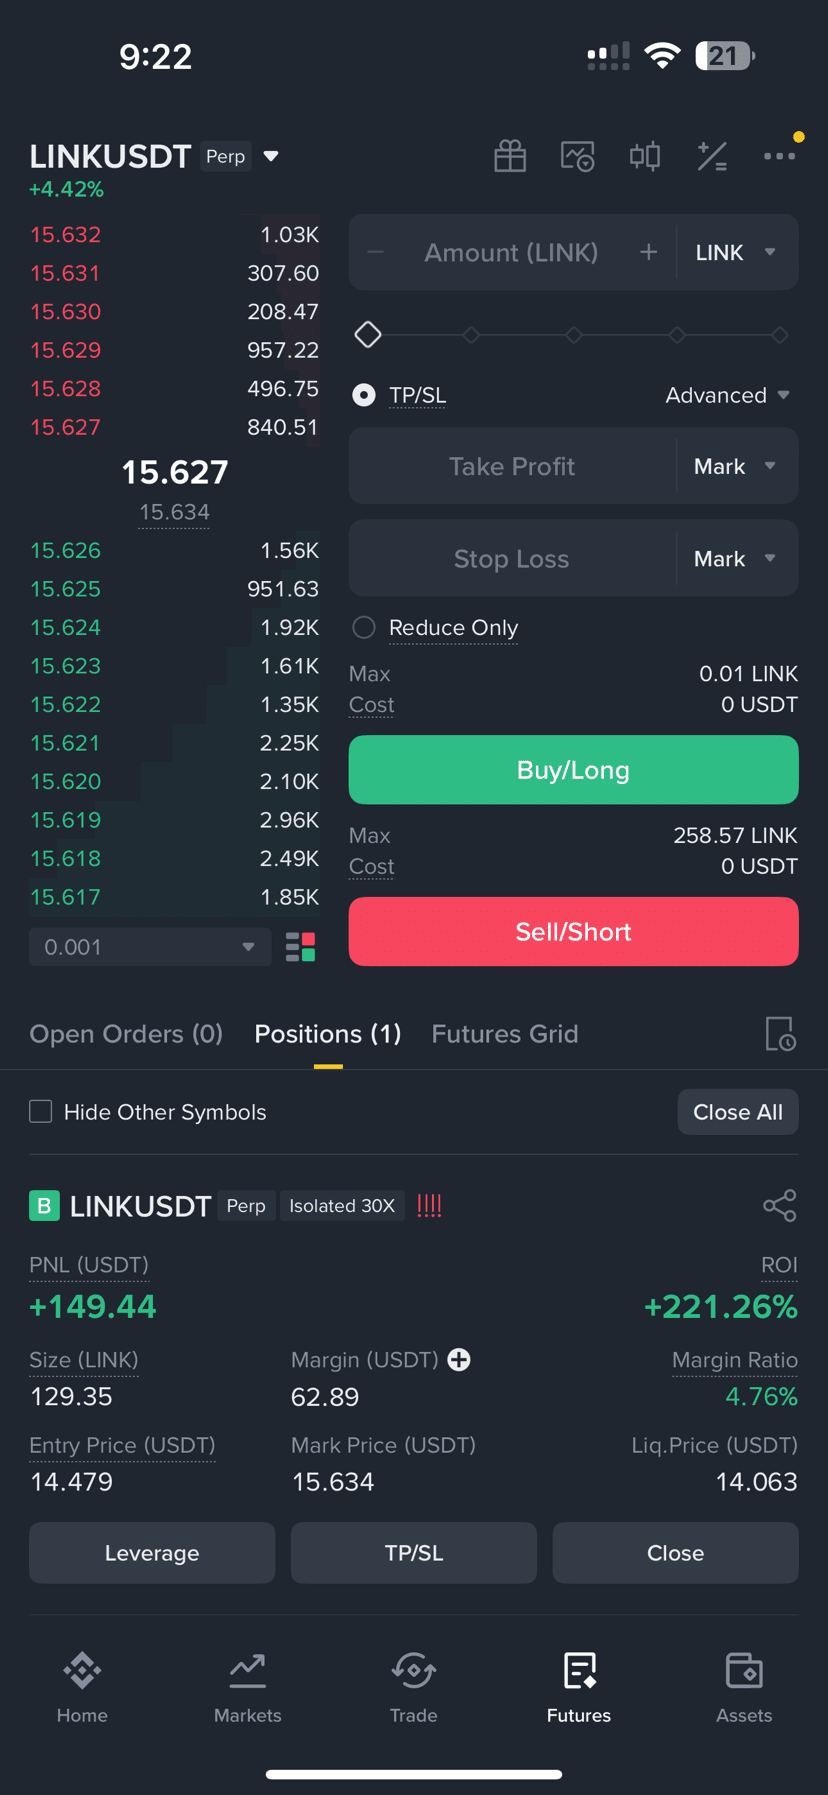Tap the candlestick chart icon

(x=645, y=156)
